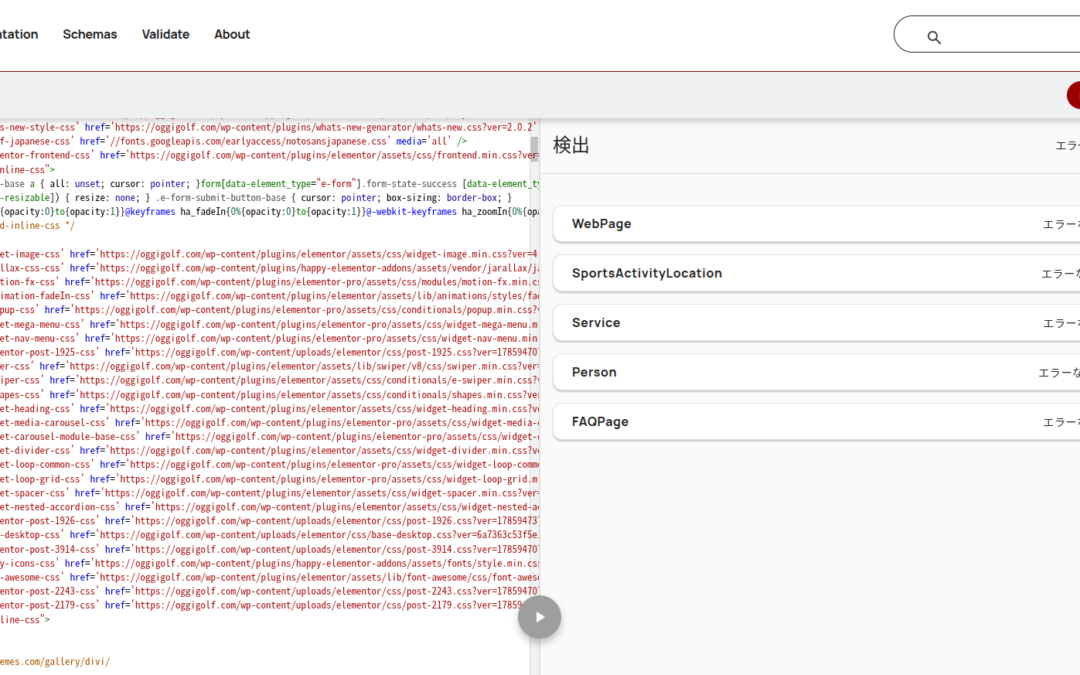Open the About page
This screenshot has width=1080, height=675.
coord(232,34)
